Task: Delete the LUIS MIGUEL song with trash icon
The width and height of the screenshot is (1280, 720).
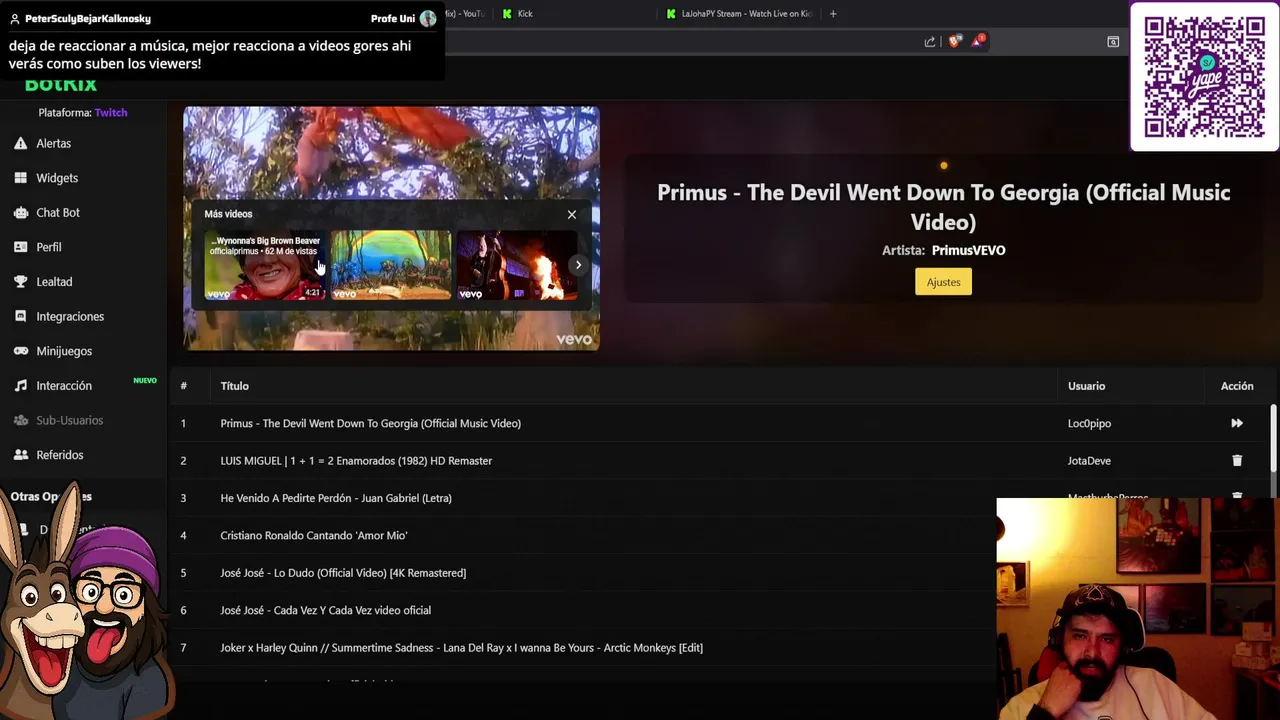Action: (x=1237, y=461)
